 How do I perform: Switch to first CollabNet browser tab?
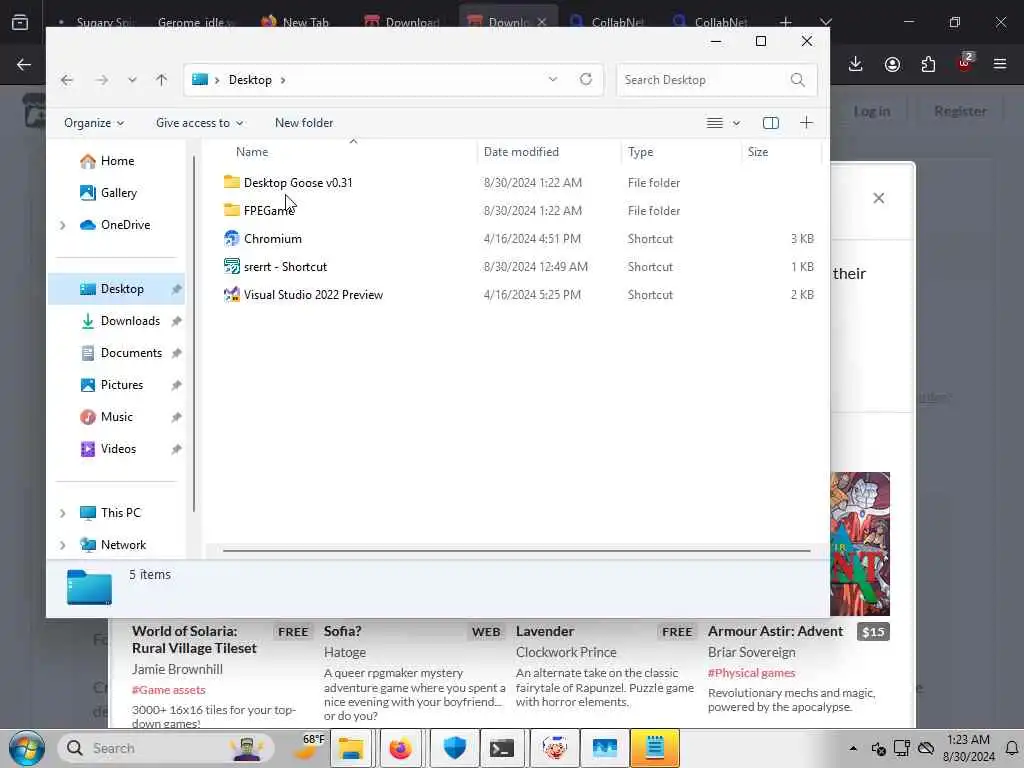pyautogui.click(x=607, y=22)
